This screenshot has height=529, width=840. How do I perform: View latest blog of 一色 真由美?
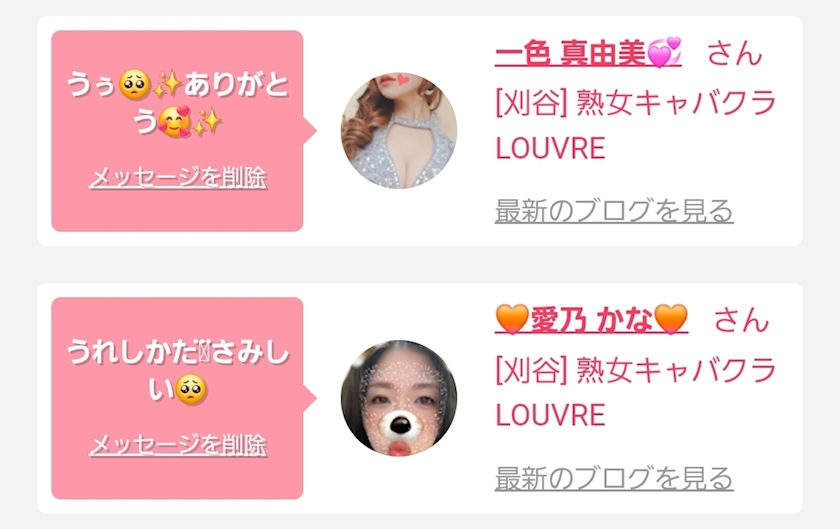pyautogui.click(x=614, y=211)
